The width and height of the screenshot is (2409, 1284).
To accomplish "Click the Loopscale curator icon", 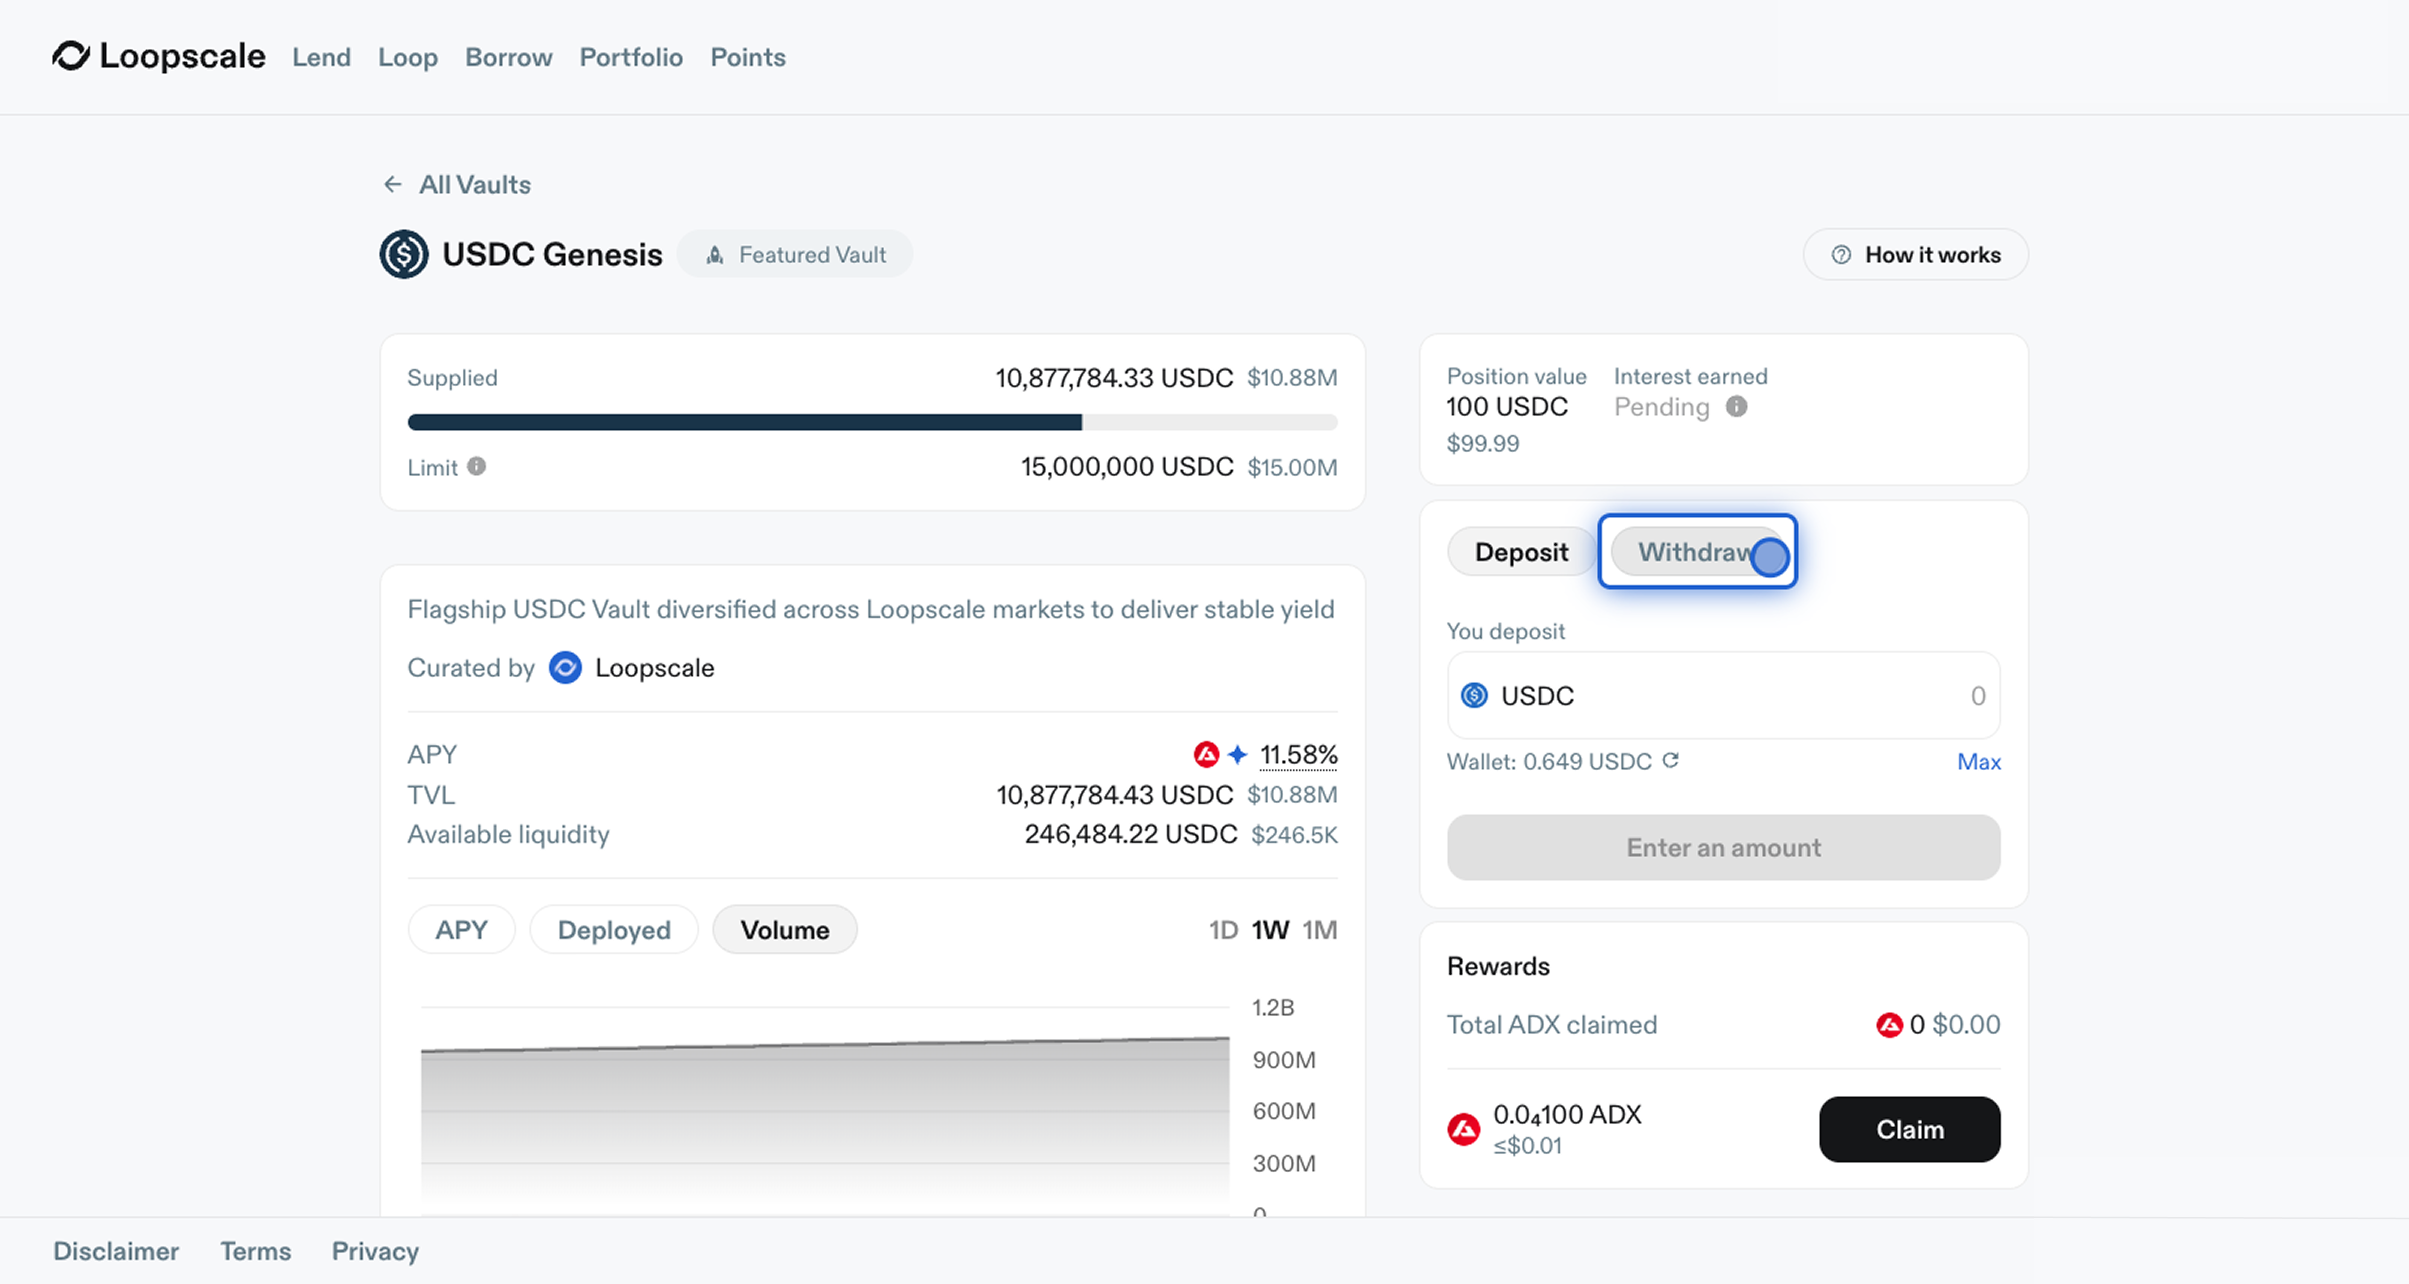I will point(565,667).
